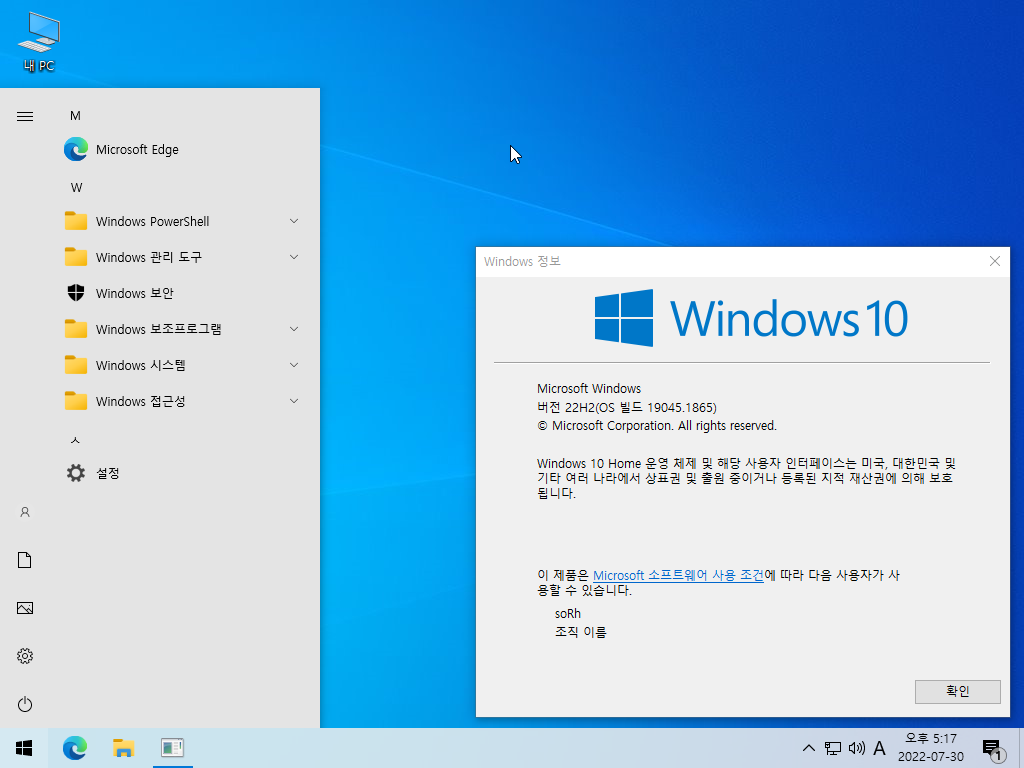Expand Windows 시스템 chevron
This screenshot has height=768, width=1024.
pos(294,365)
